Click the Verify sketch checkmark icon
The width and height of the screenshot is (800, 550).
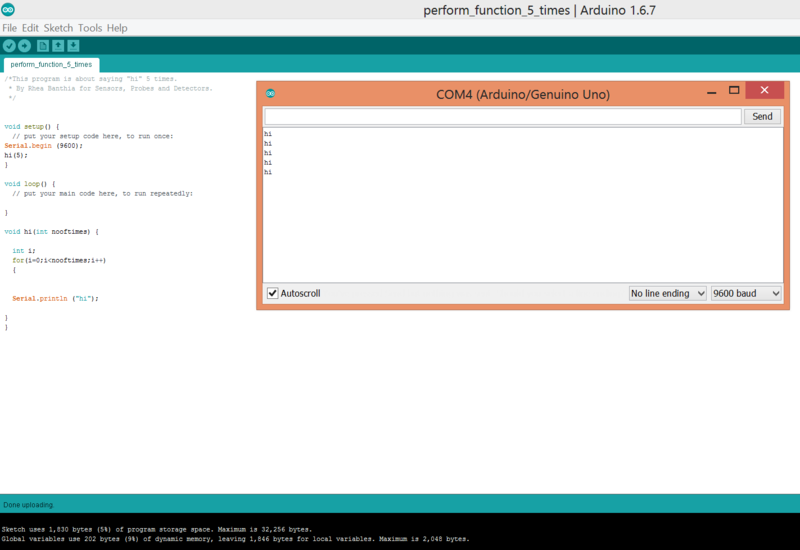(9, 46)
